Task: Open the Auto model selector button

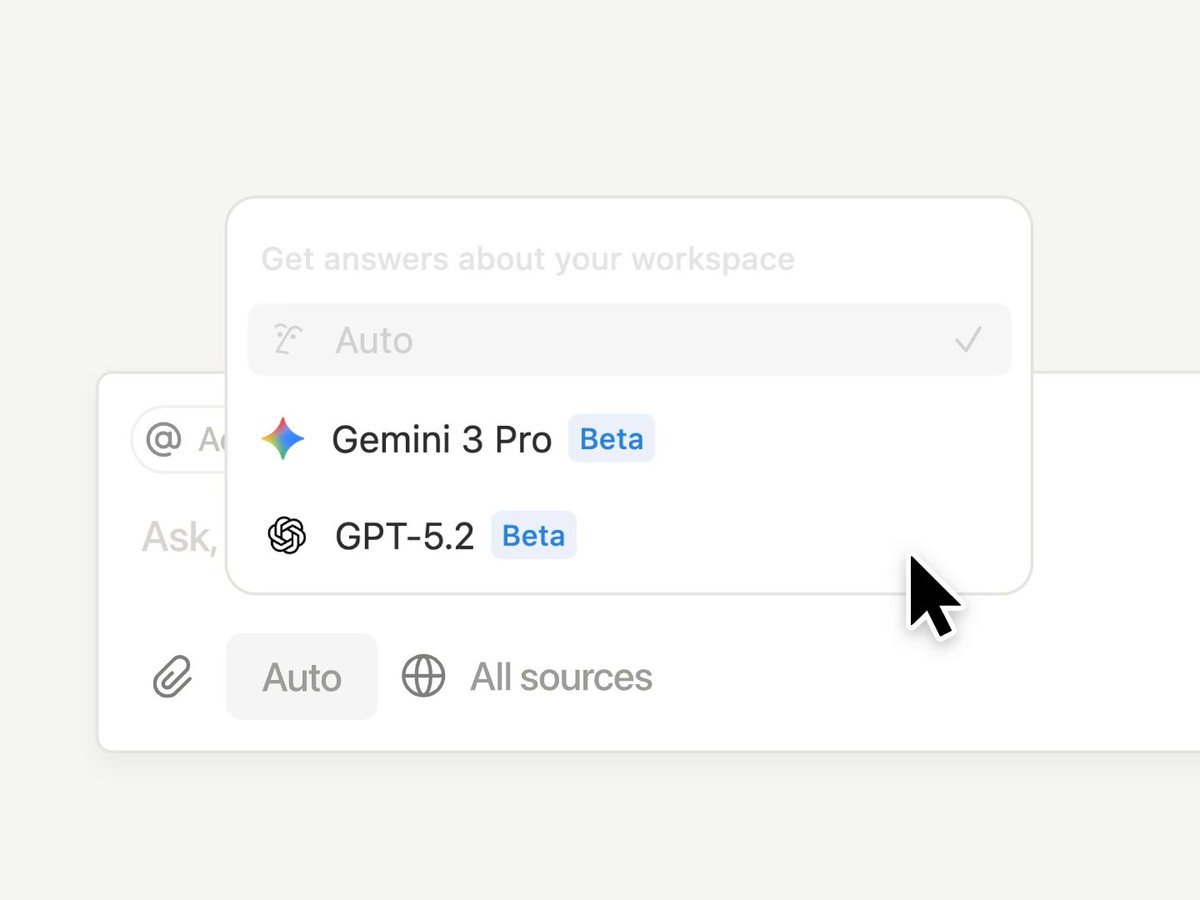Action: 302,677
